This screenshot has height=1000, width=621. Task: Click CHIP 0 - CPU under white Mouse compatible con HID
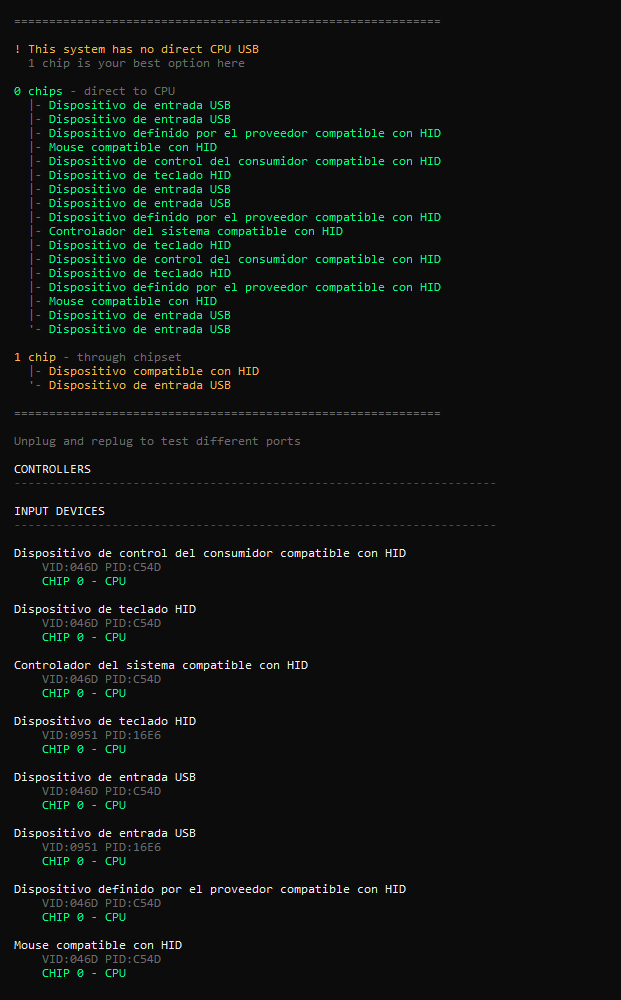click(x=84, y=974)
